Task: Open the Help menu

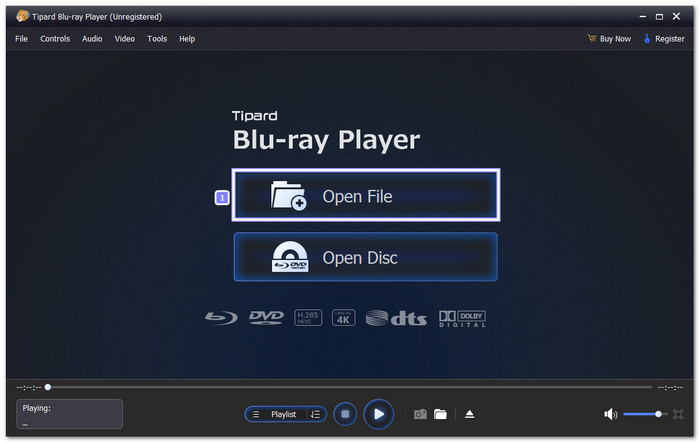Action: click(187, 39)
